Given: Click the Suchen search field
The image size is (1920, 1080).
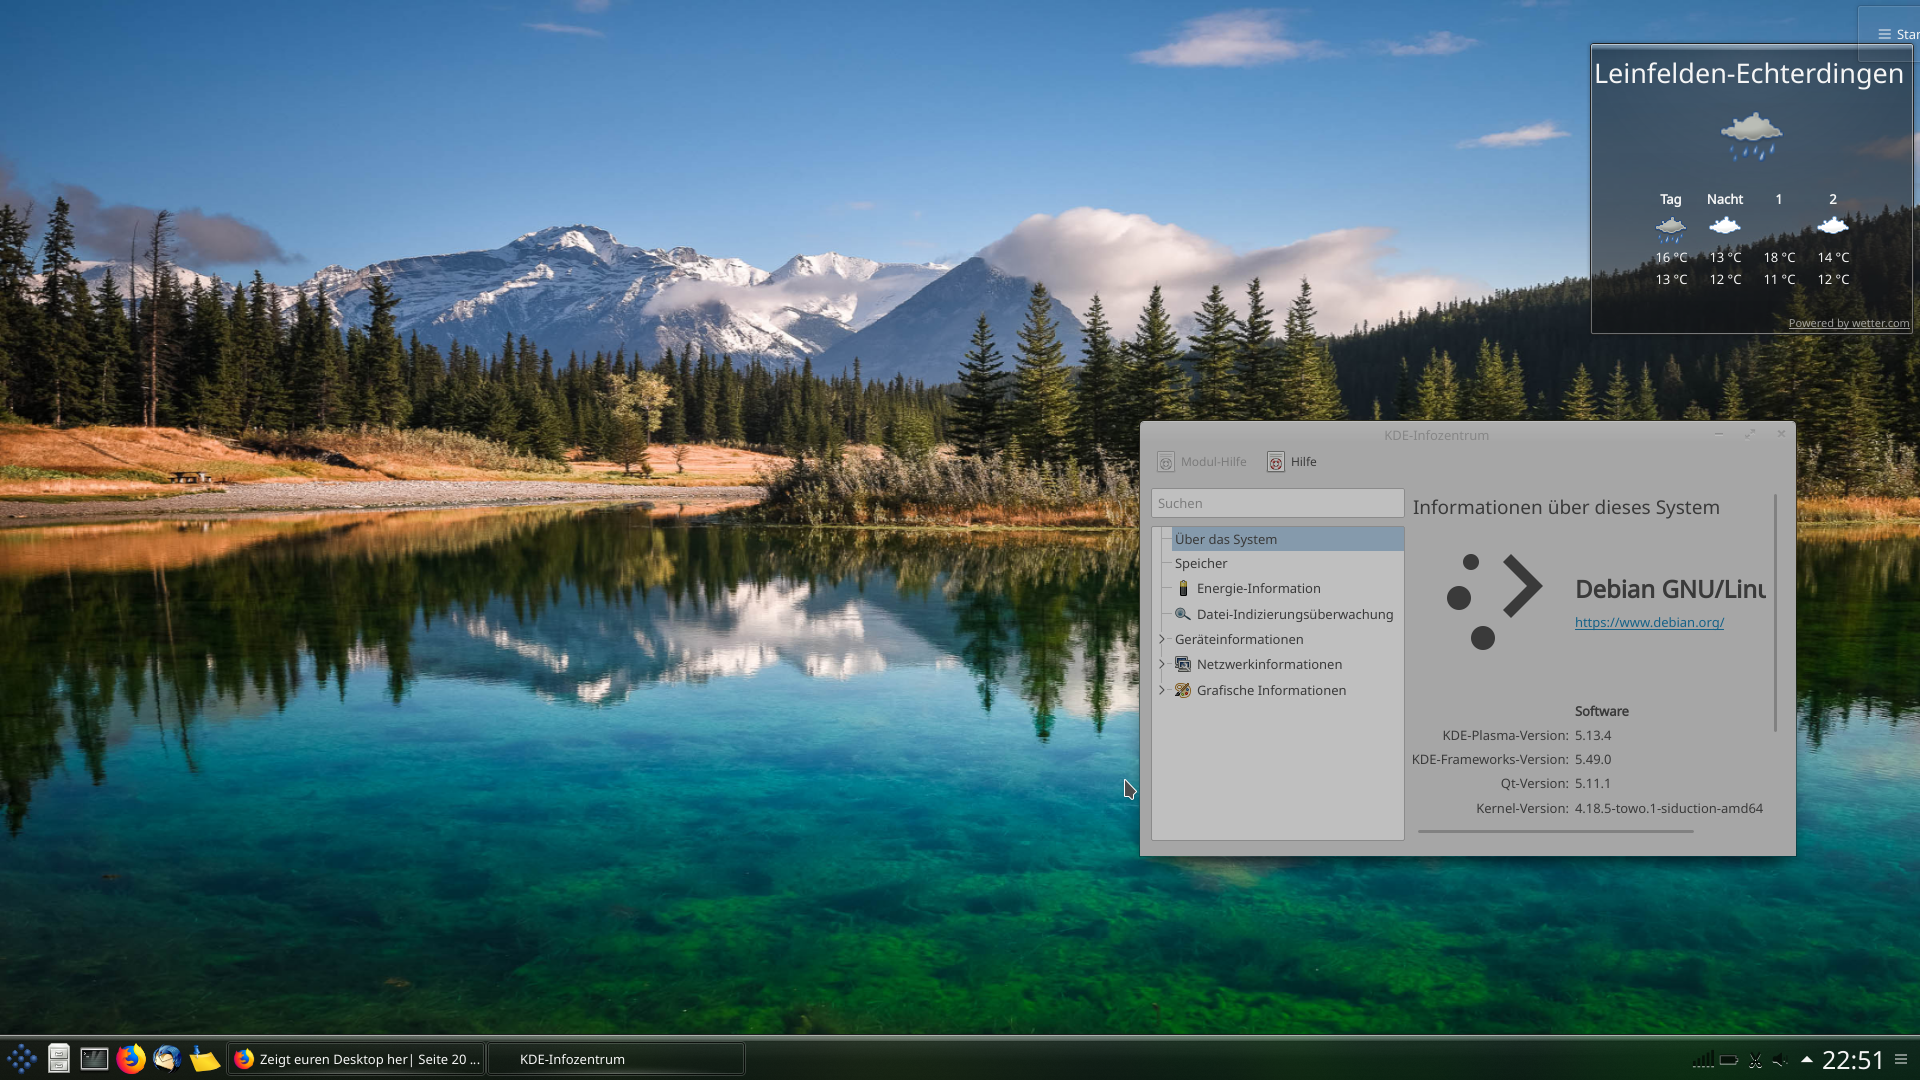Looking at the screenshot, I should (x=1277, y=503).
